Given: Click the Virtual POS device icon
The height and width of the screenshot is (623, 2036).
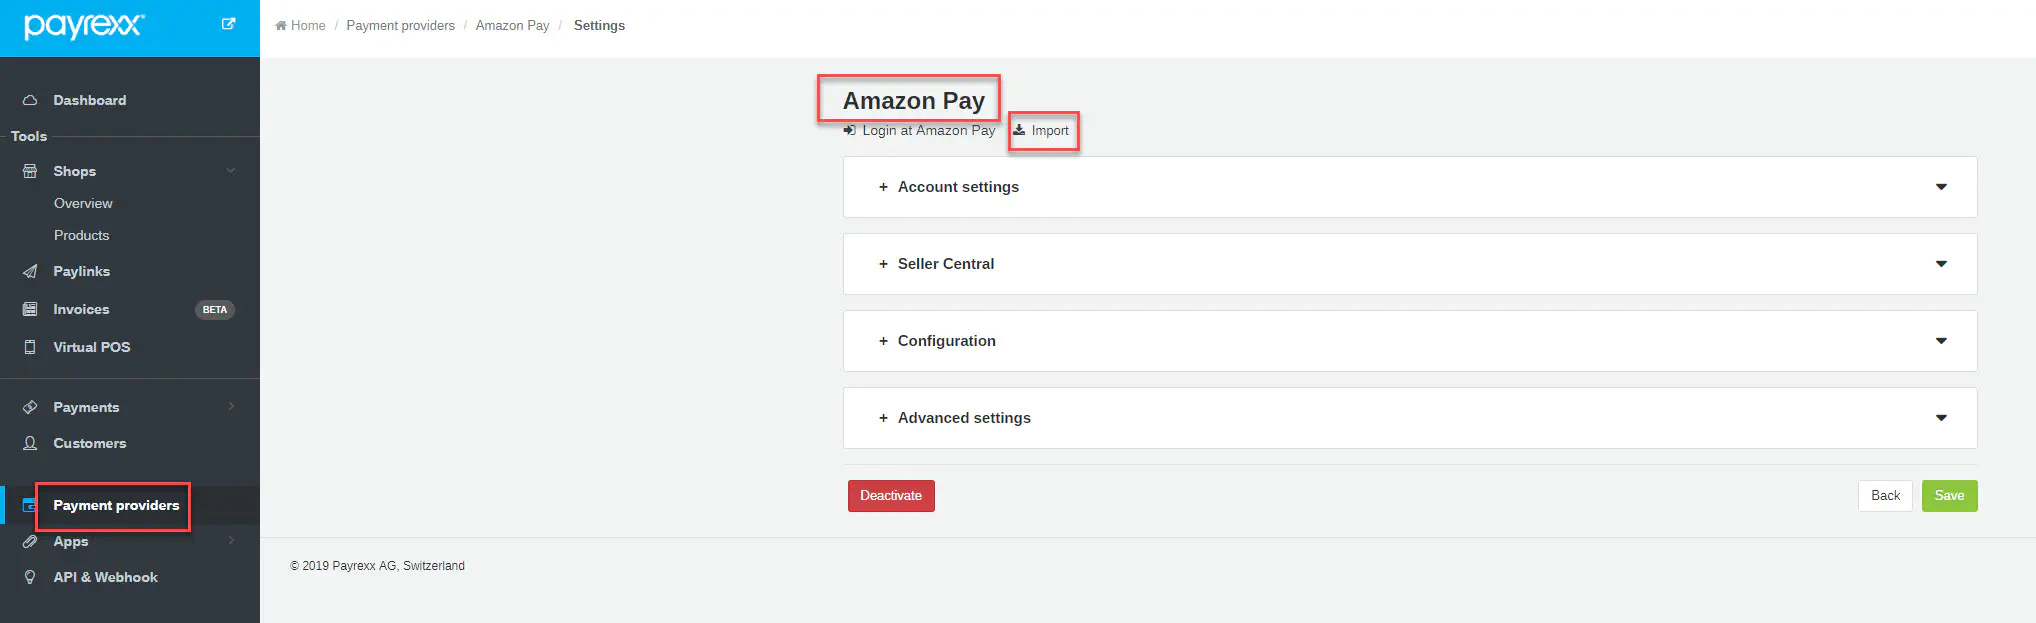Looking at the screenshot, I should [x=30, y=347].
